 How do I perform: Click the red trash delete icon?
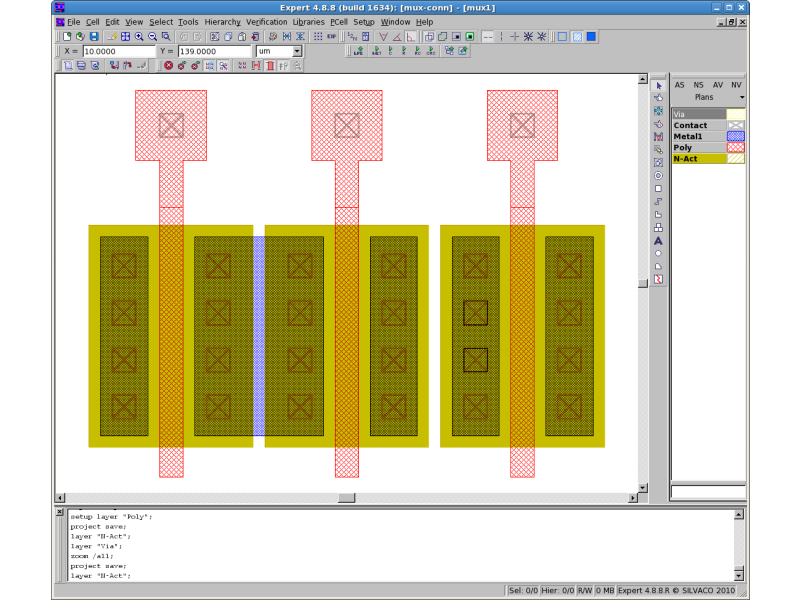270,66
